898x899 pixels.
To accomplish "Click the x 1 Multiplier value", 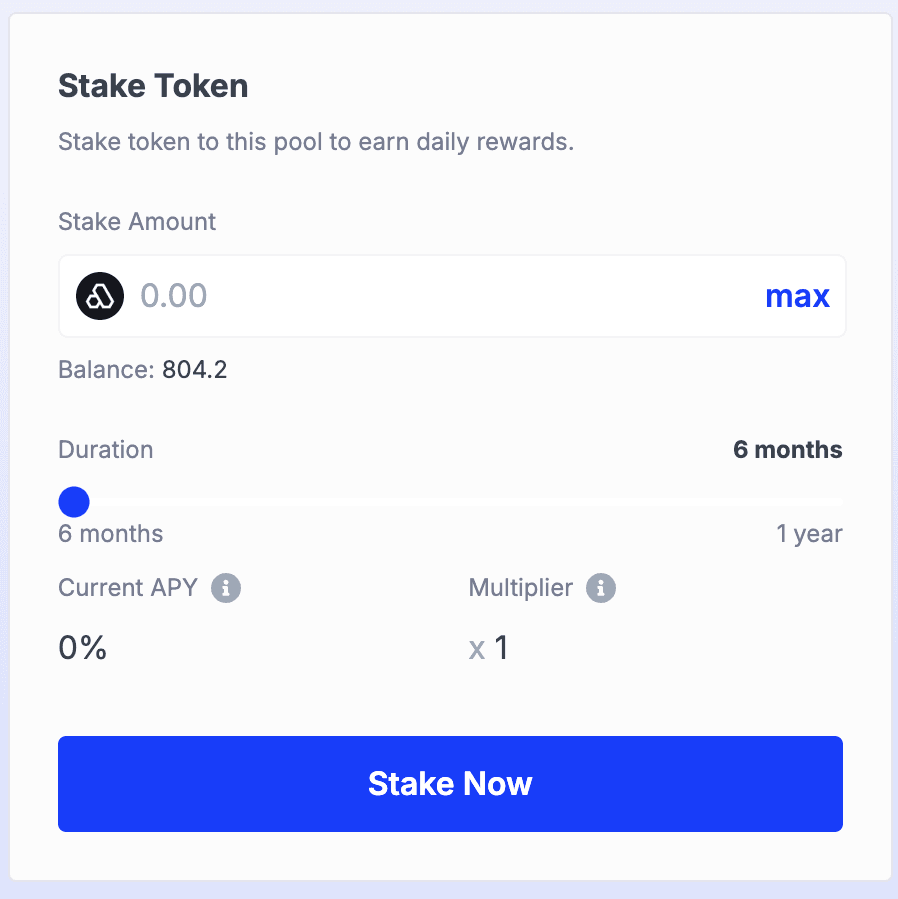I will tap(488, 648).
